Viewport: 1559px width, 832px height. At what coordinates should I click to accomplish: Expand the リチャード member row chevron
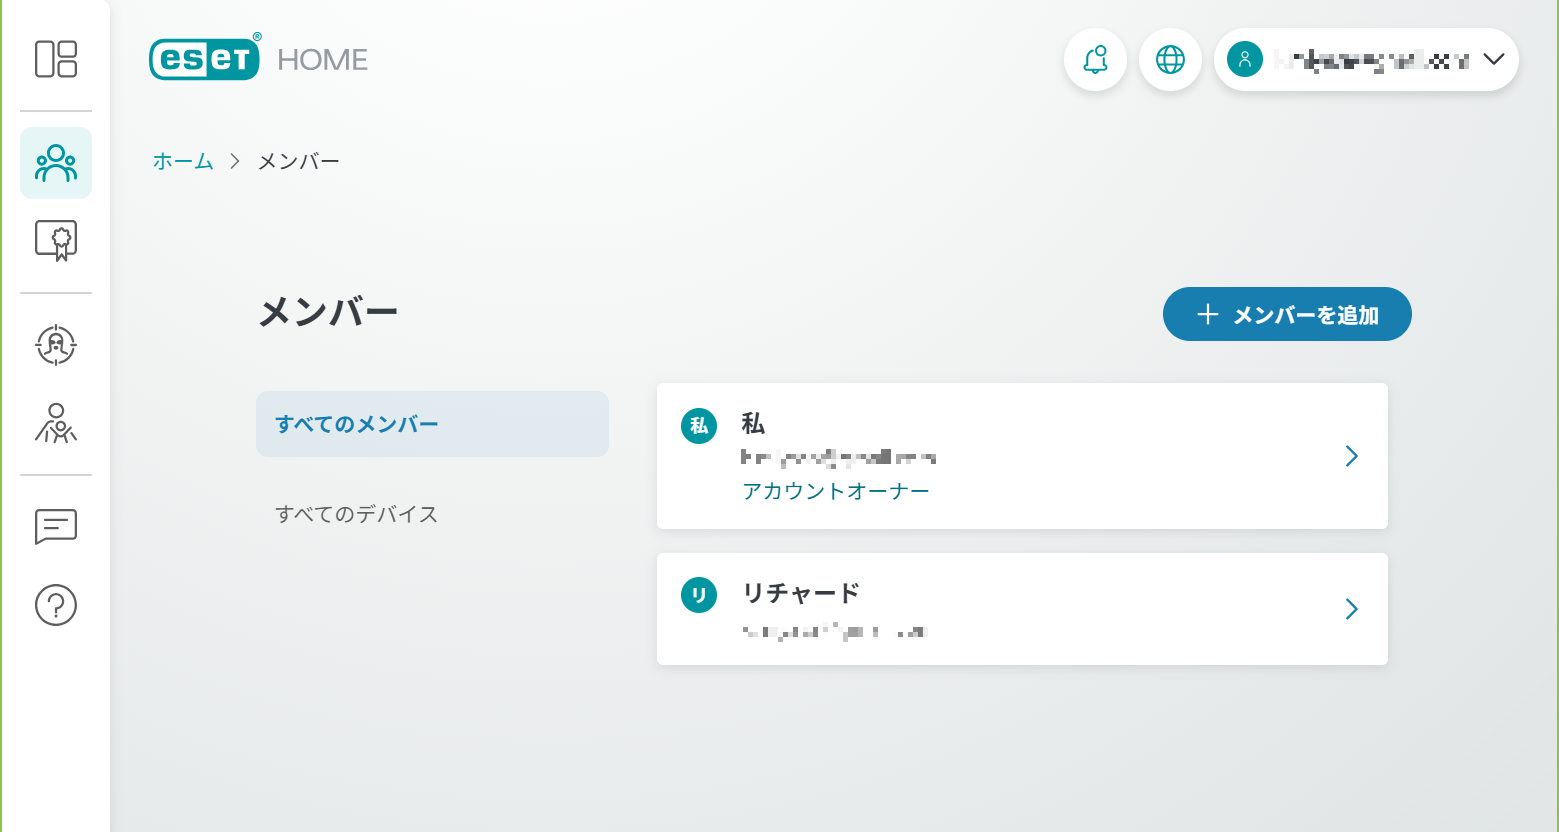tap(1351, 609)
